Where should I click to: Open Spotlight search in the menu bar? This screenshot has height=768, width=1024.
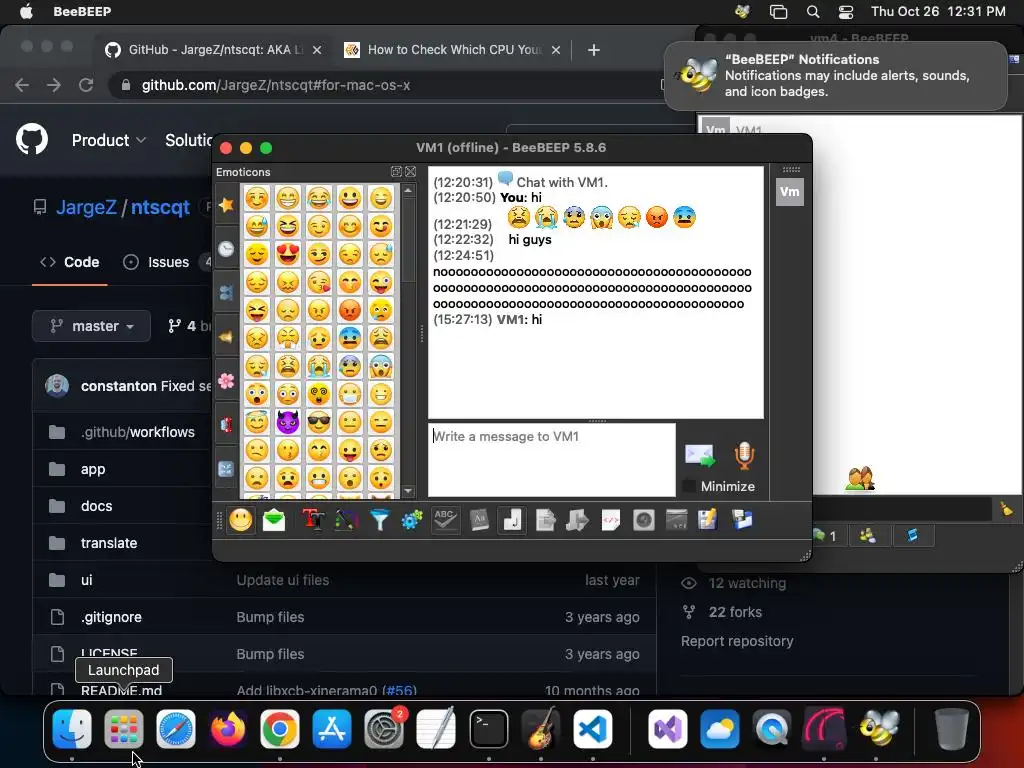tap(812, 12)
